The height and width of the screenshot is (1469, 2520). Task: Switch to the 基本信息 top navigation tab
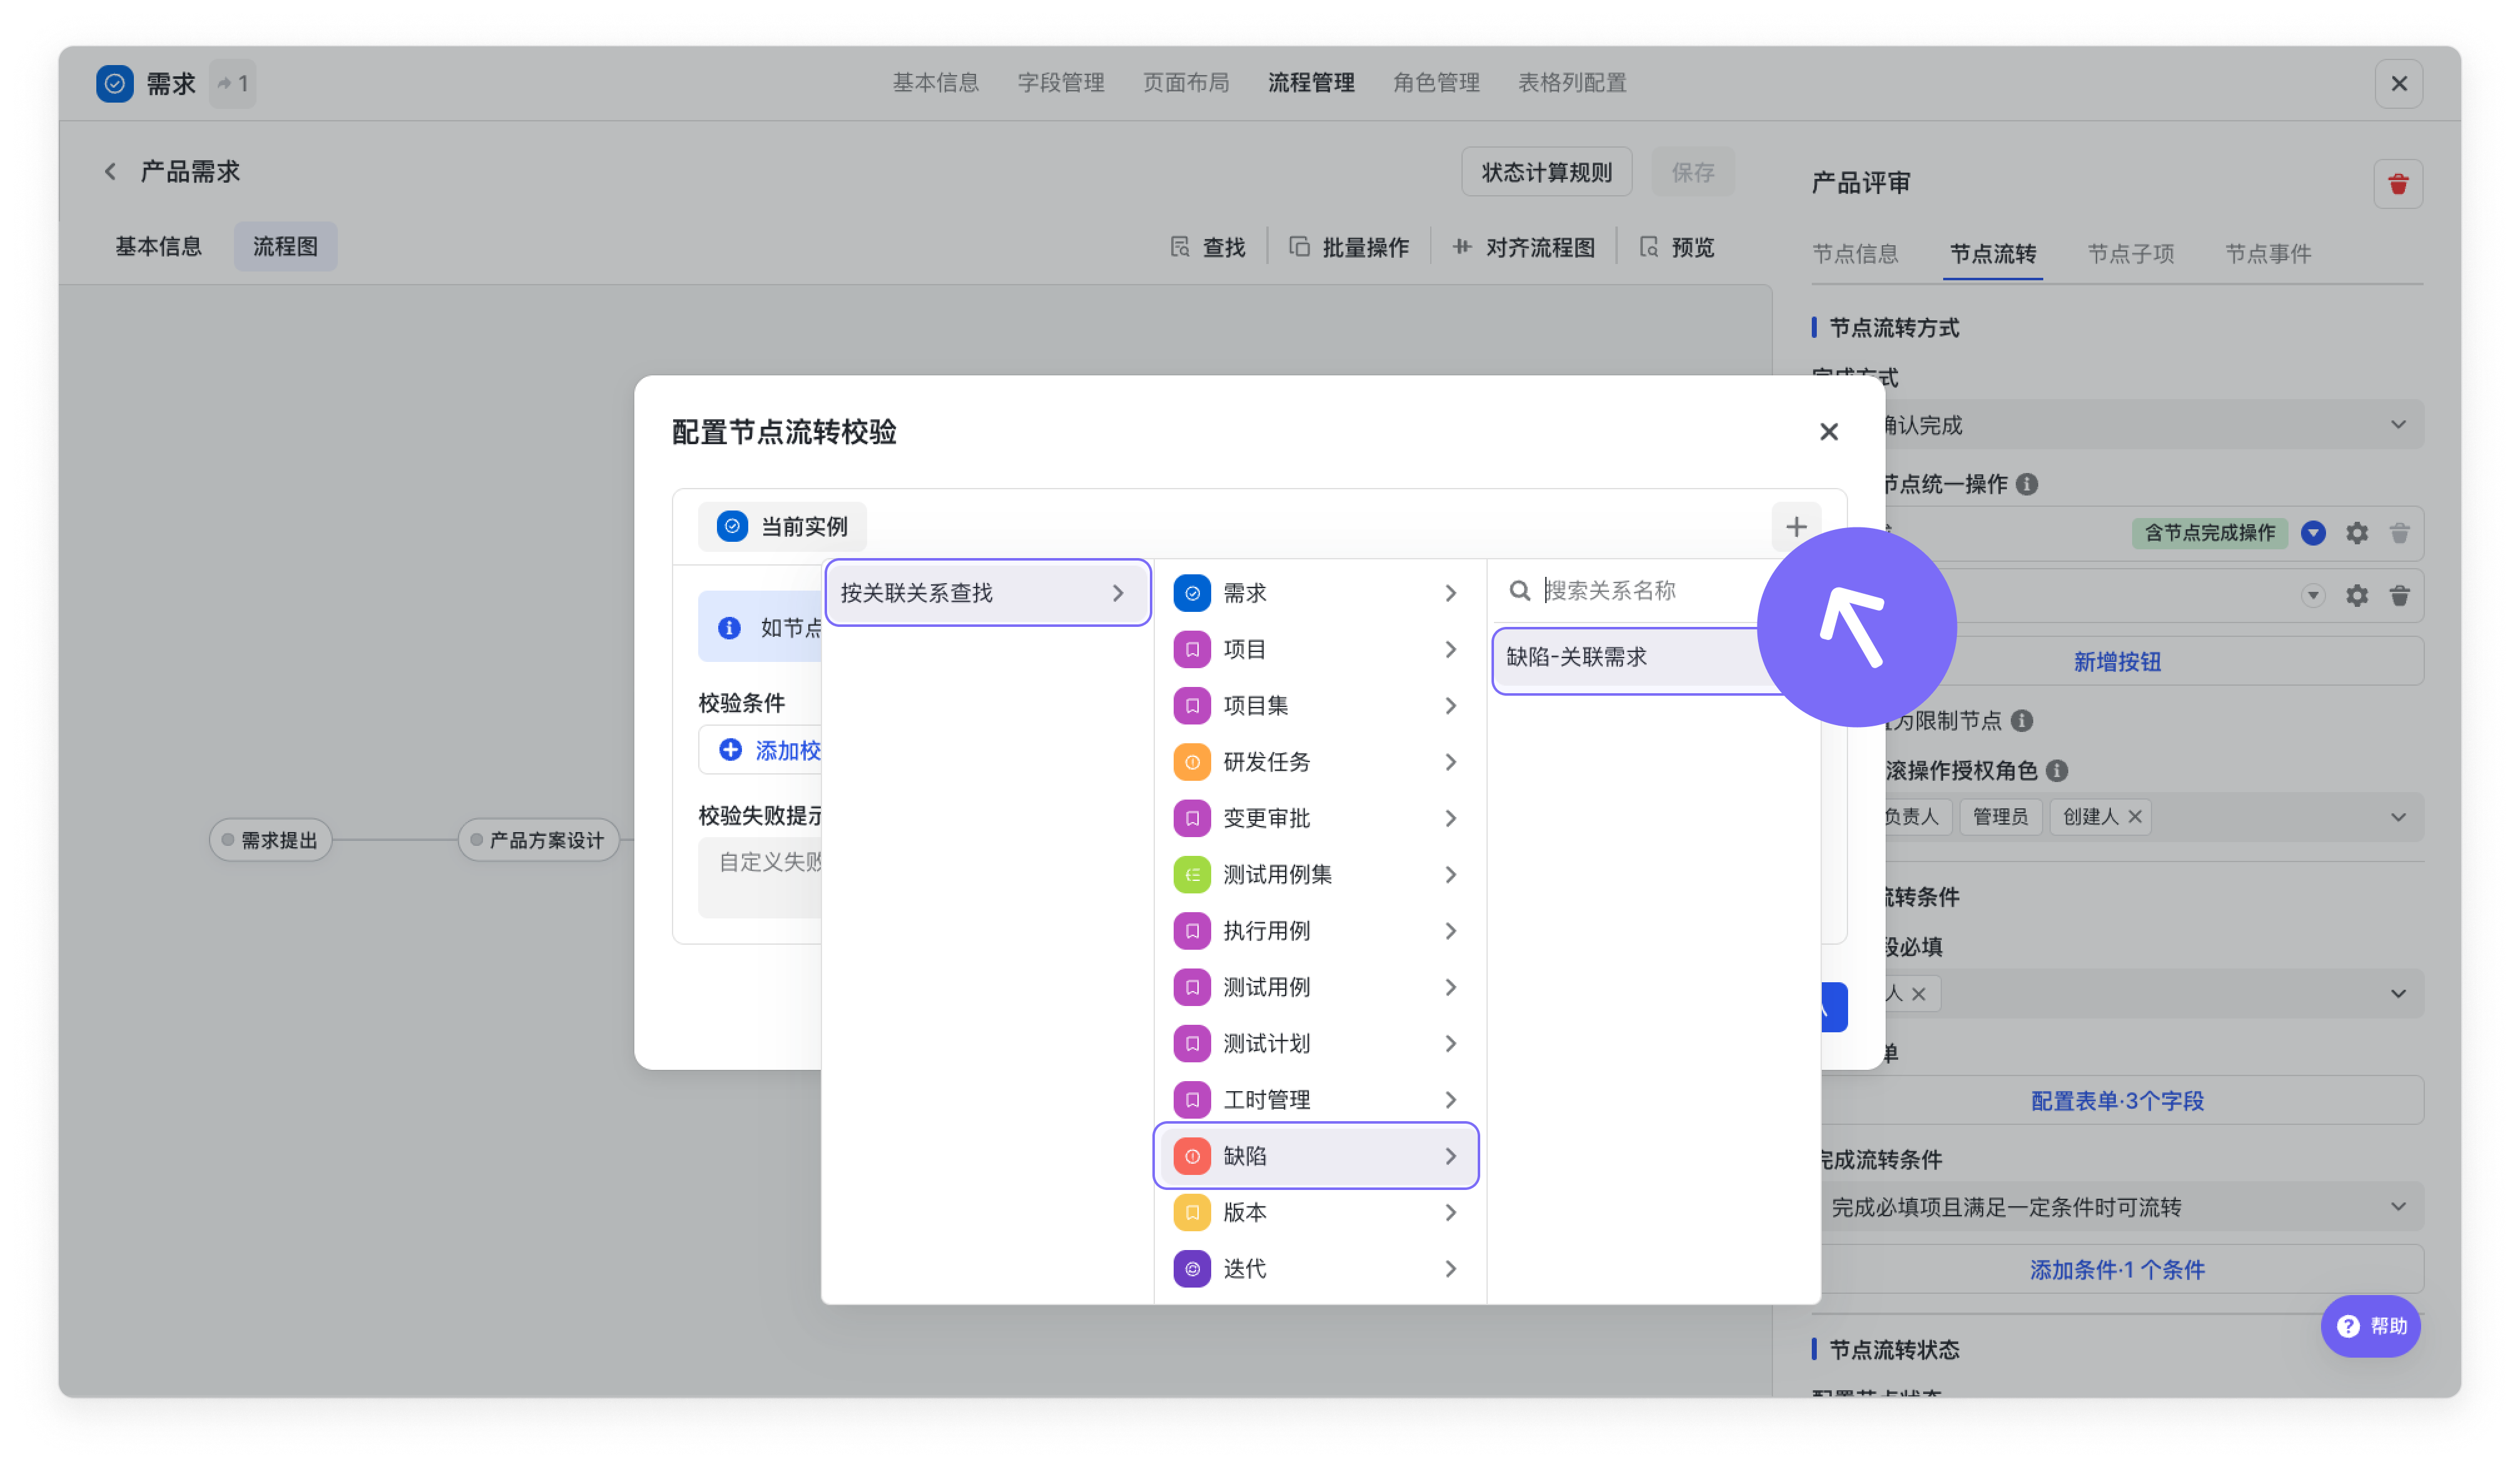935,83
